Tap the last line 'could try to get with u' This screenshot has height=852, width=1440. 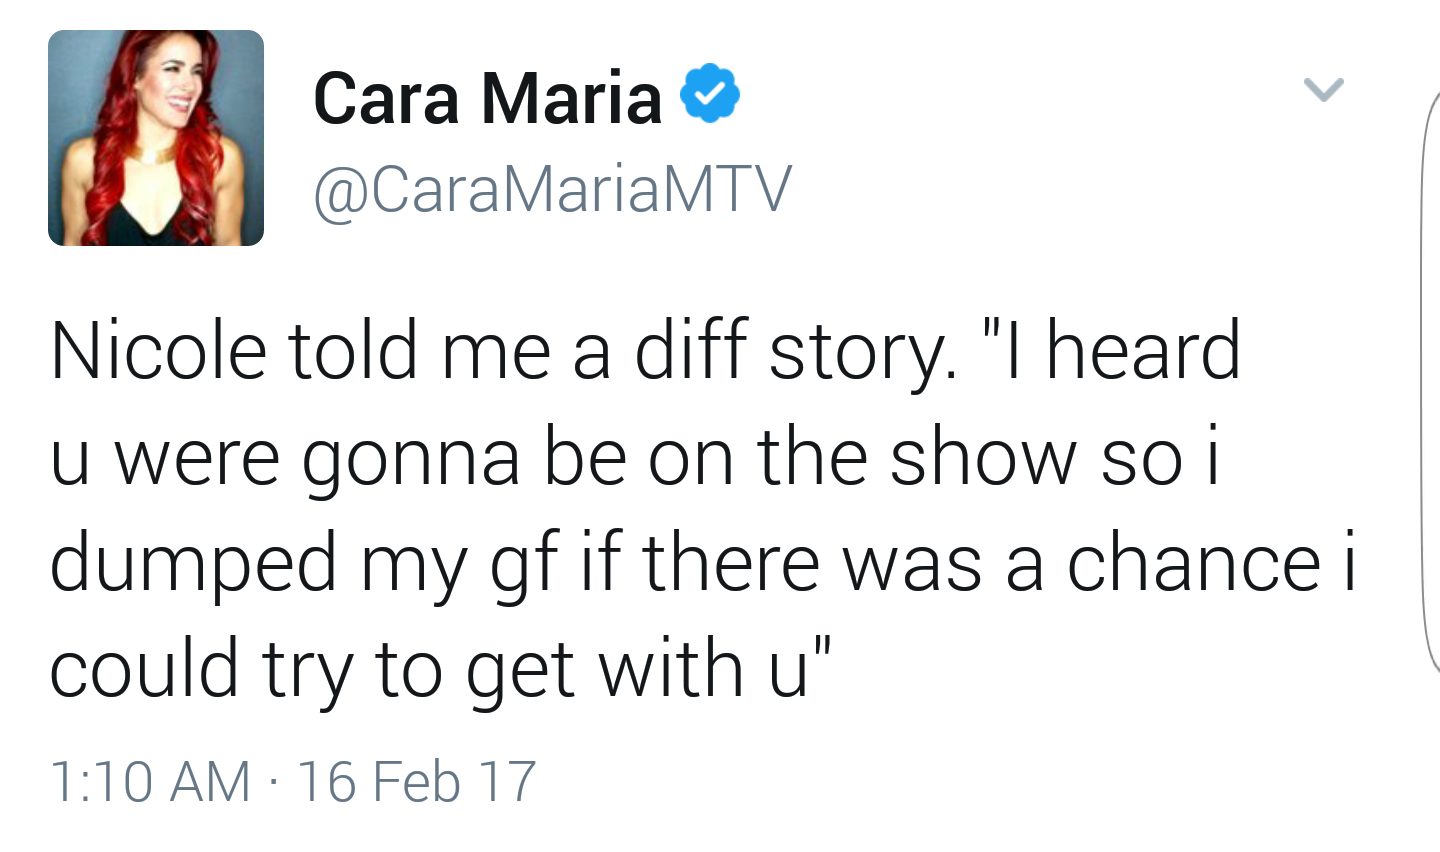point(440,670)
